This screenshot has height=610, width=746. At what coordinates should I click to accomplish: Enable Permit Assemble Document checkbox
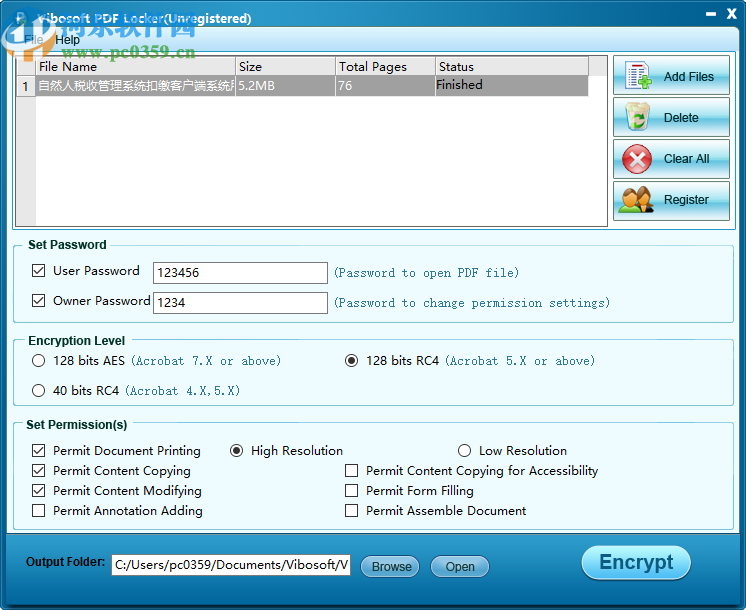[352, 511]
